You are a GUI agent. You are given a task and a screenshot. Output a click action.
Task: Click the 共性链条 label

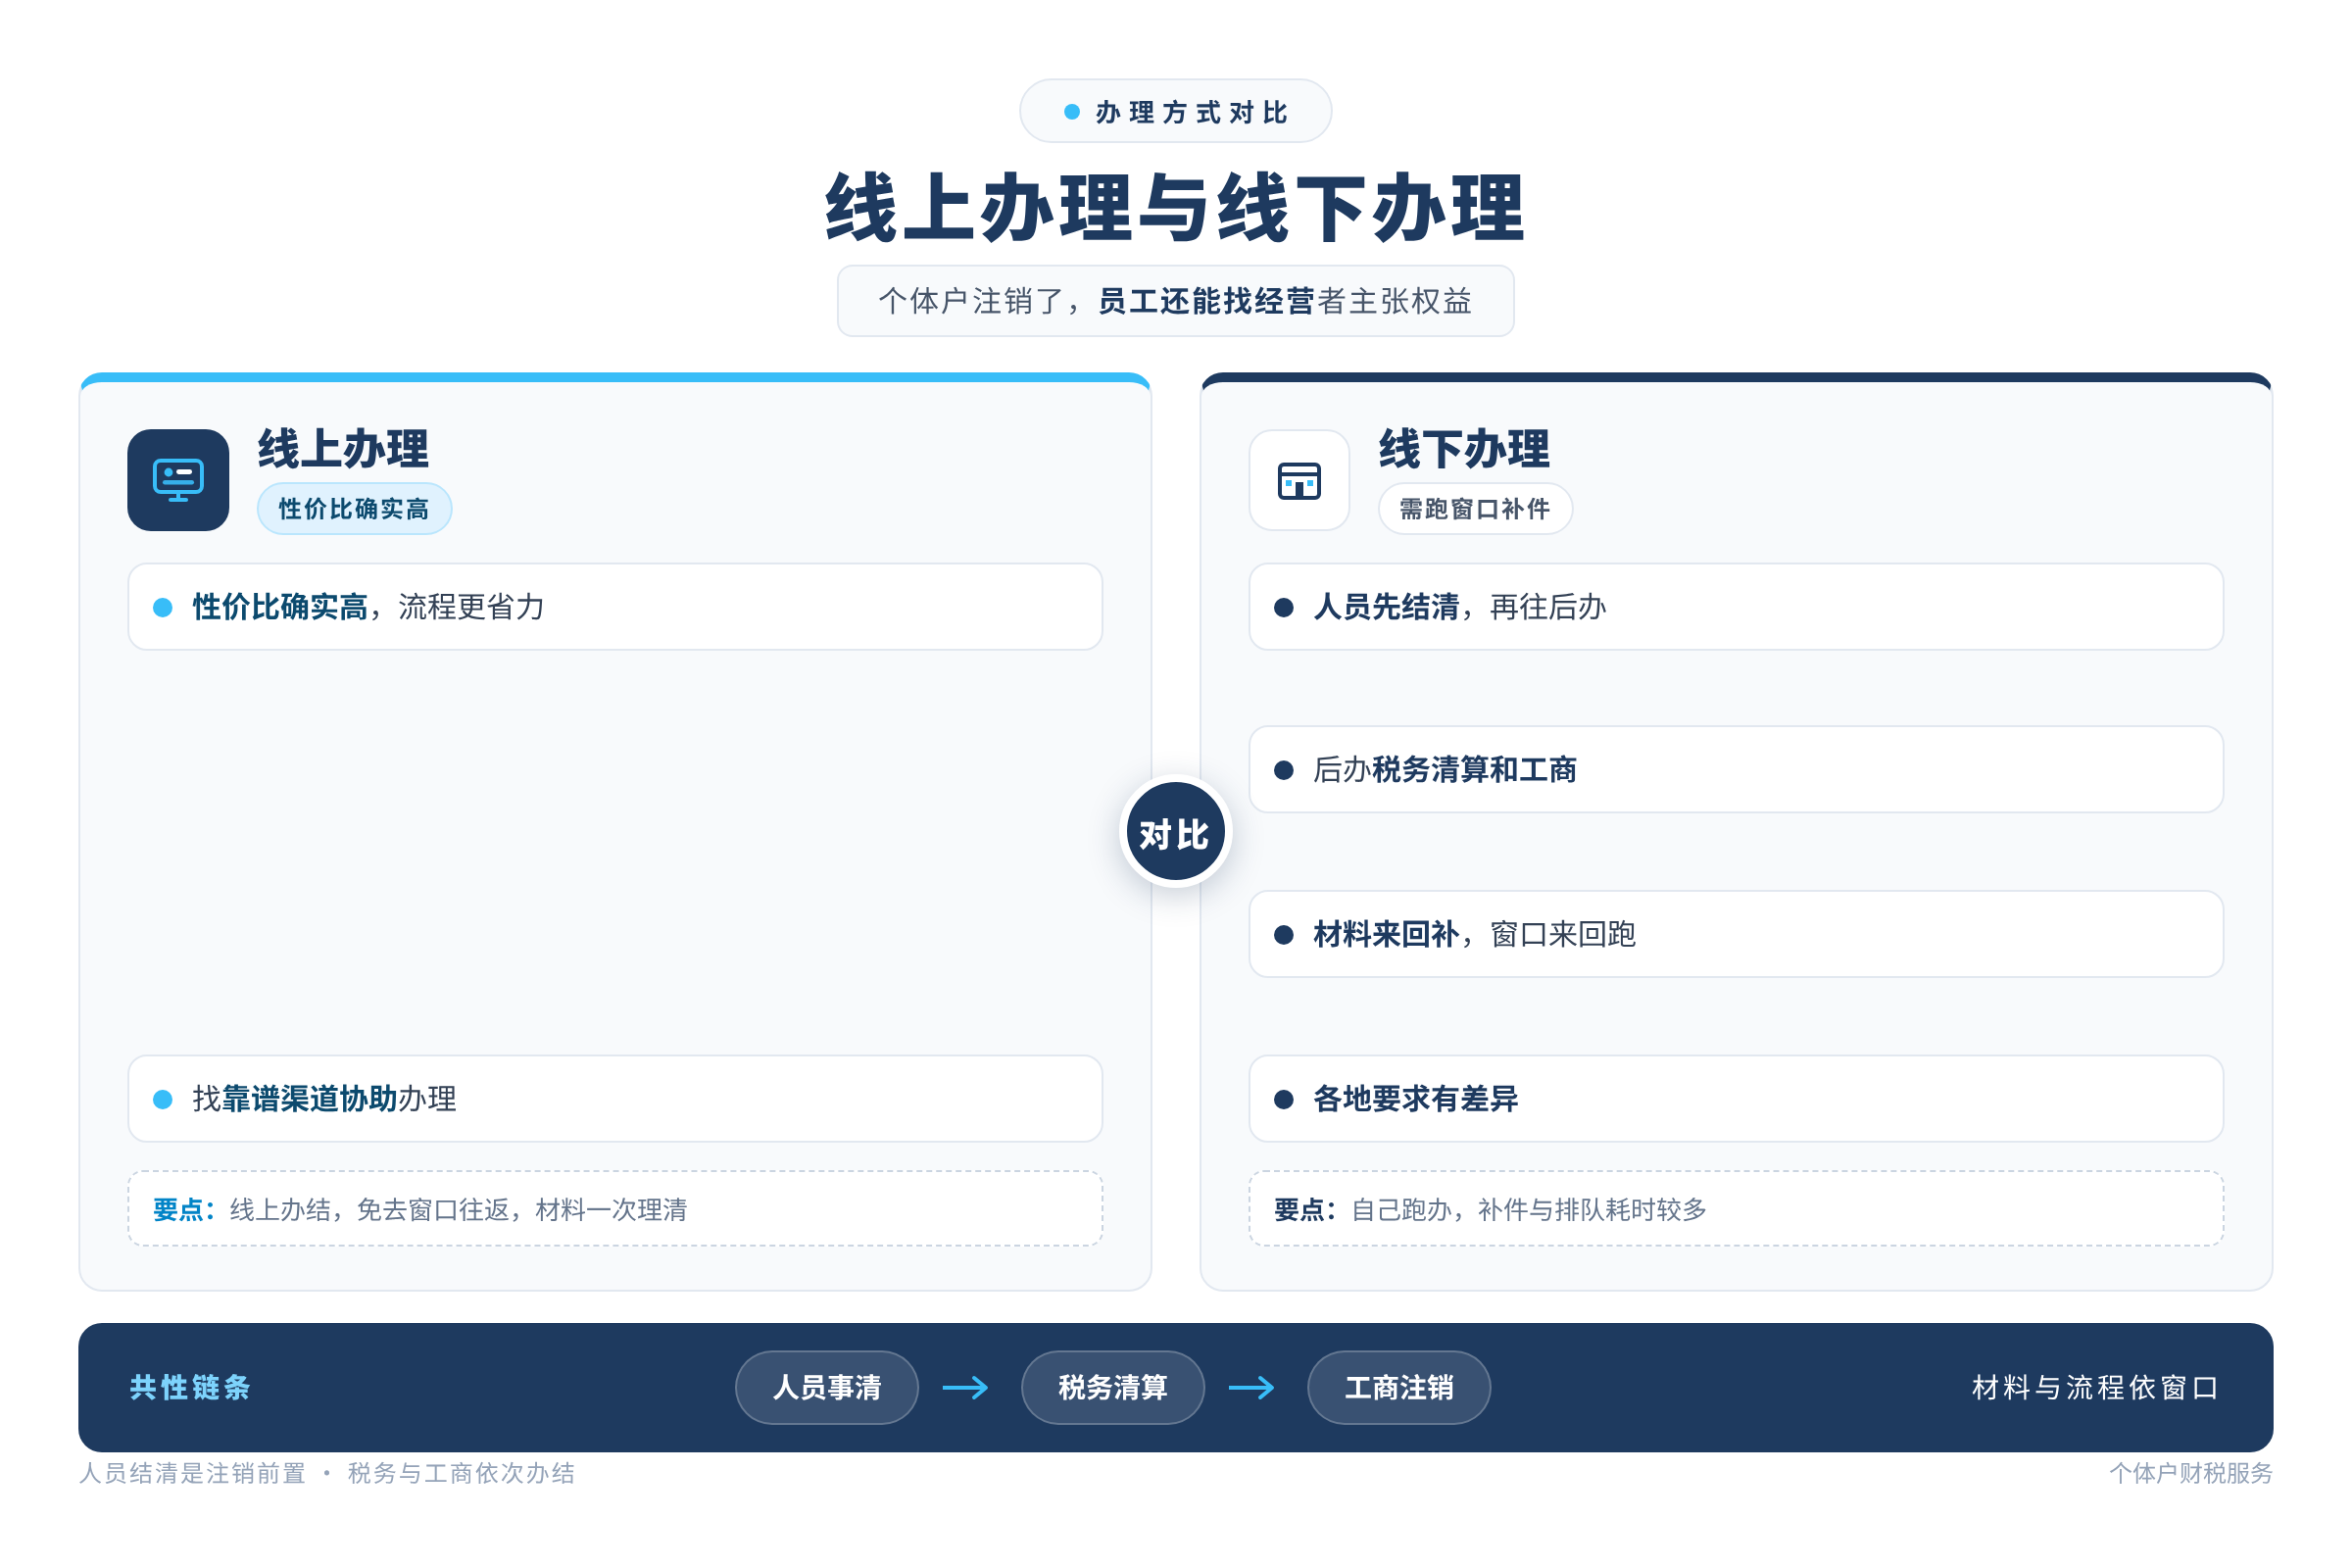pyautogui.click(x=190, y=1387)
